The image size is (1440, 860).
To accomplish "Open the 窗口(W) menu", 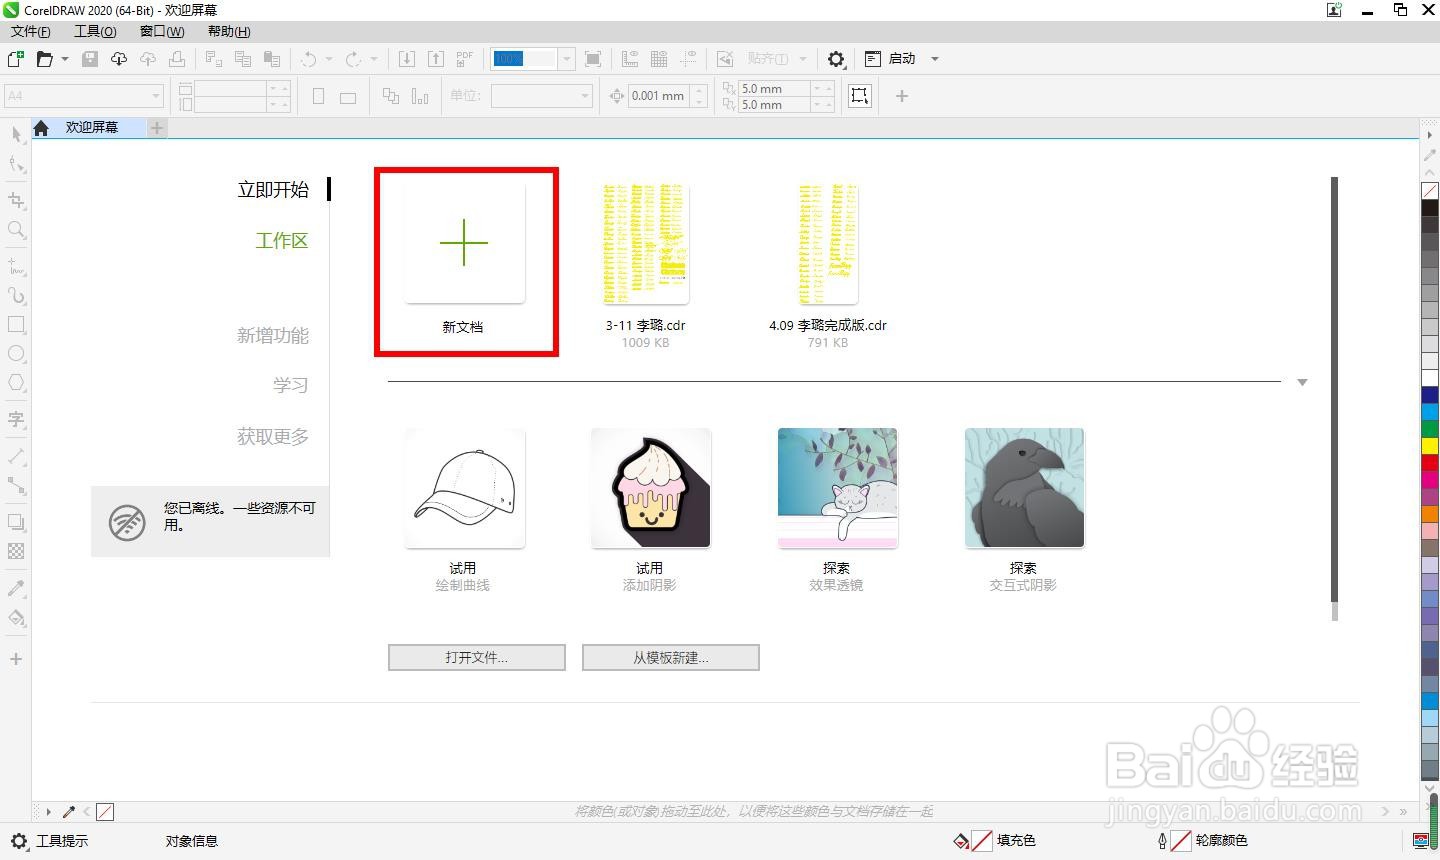I will (162, 31).
